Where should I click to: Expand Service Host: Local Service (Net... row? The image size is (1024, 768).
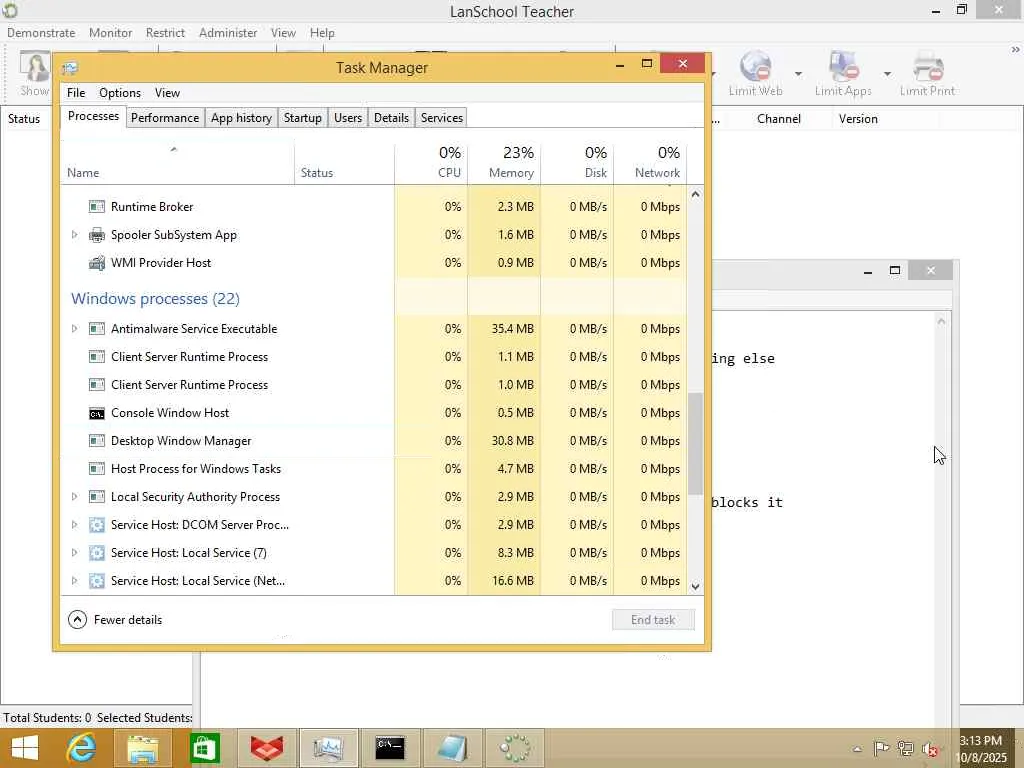point(74,581)
